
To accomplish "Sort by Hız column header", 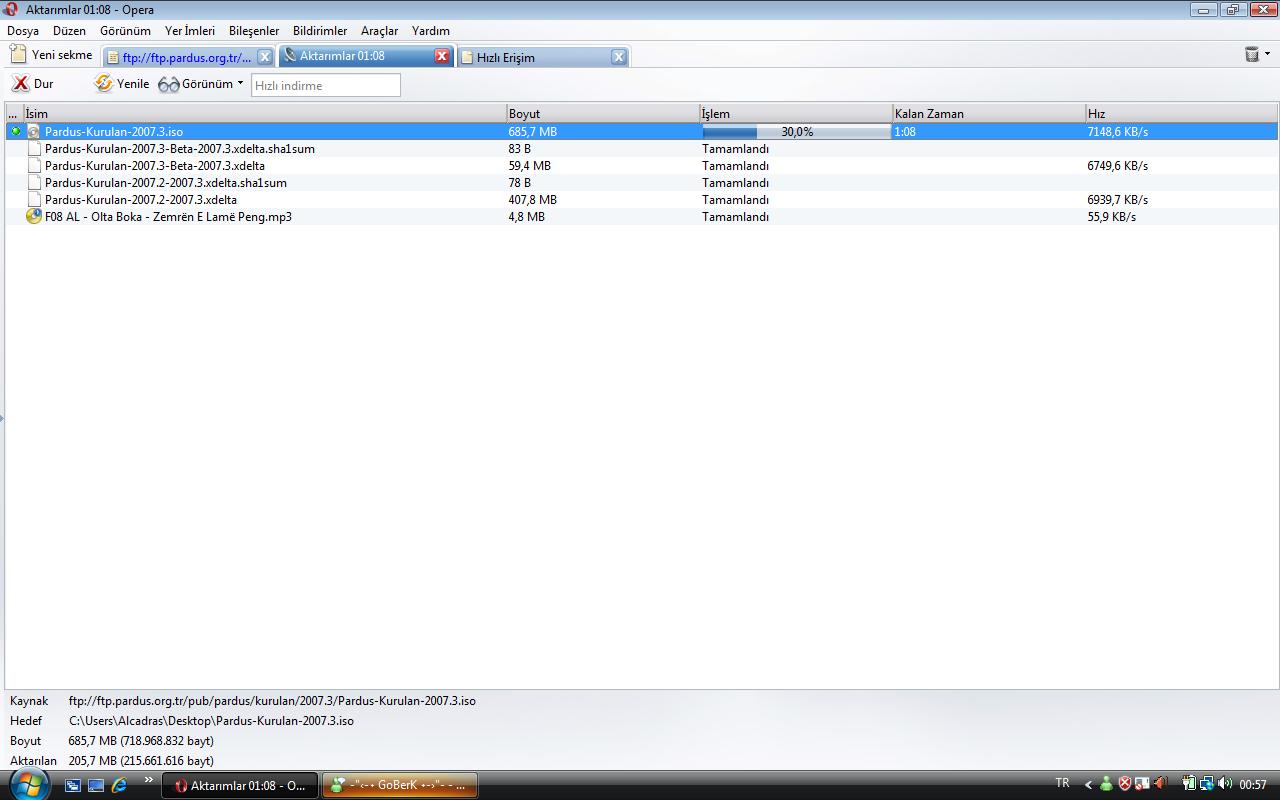I will 1181,113.
